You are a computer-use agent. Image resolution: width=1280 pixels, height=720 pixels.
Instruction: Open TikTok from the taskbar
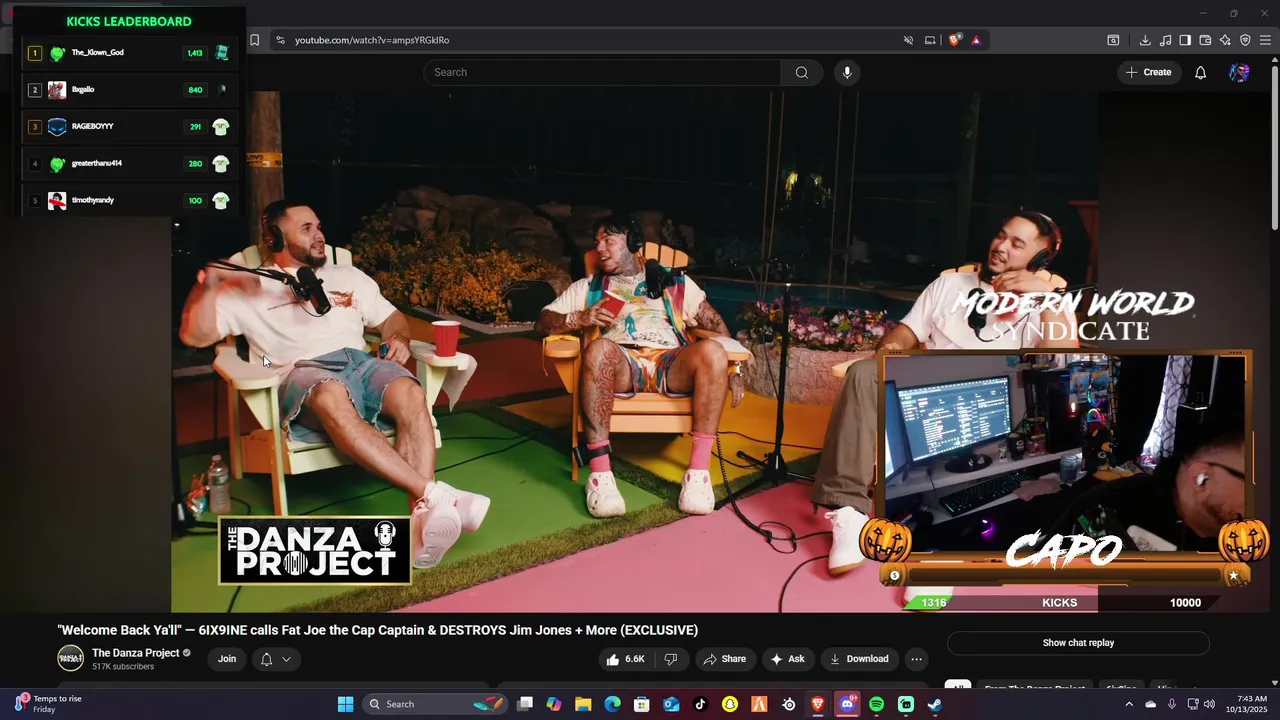[x=700, y=704]
